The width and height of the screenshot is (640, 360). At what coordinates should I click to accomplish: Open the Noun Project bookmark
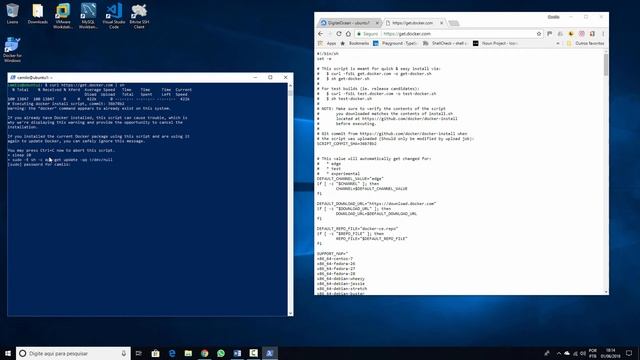(496, 43)
